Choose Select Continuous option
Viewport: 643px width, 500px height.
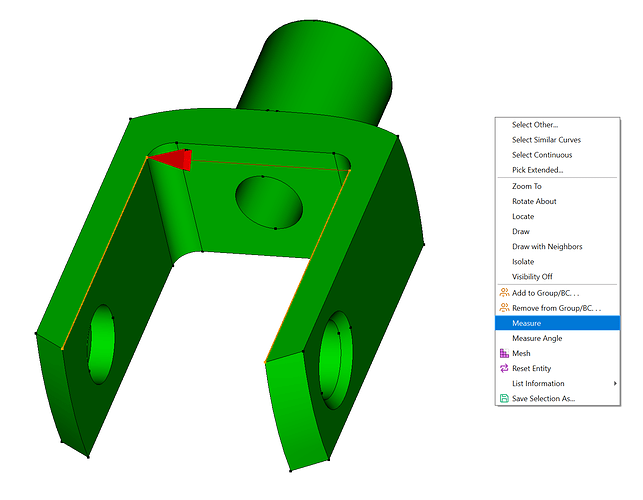click(x=557, y=155)
